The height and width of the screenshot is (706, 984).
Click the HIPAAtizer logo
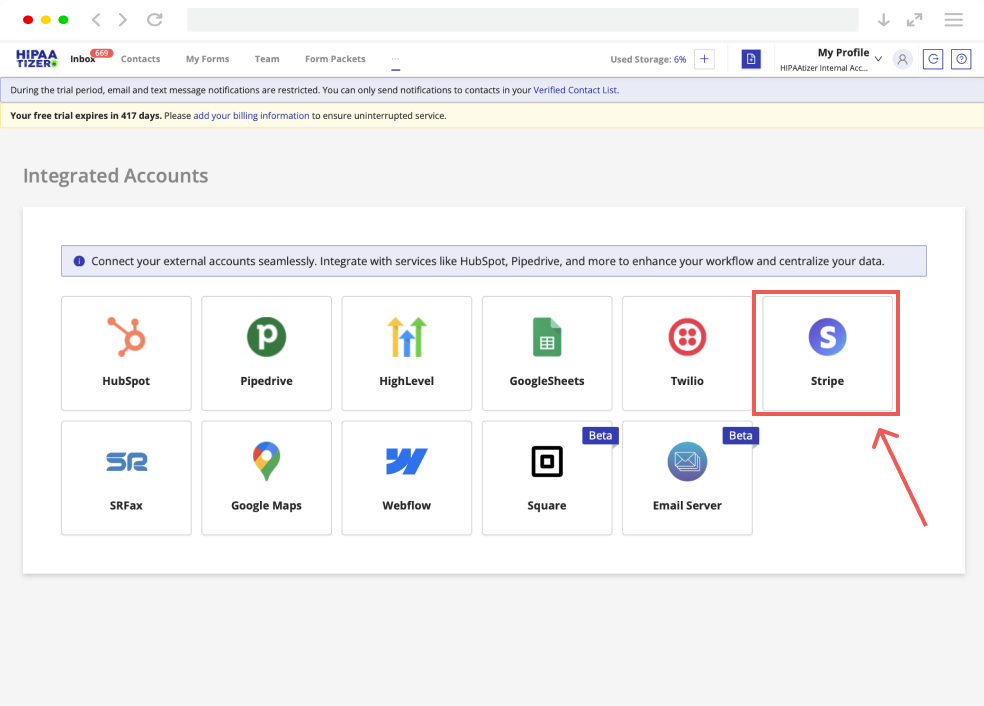click(36, 58)
